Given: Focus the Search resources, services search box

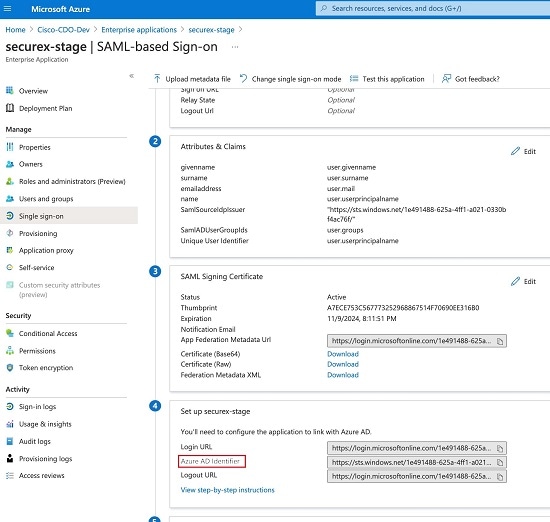Looking at the screenshot, I should 433,8.
